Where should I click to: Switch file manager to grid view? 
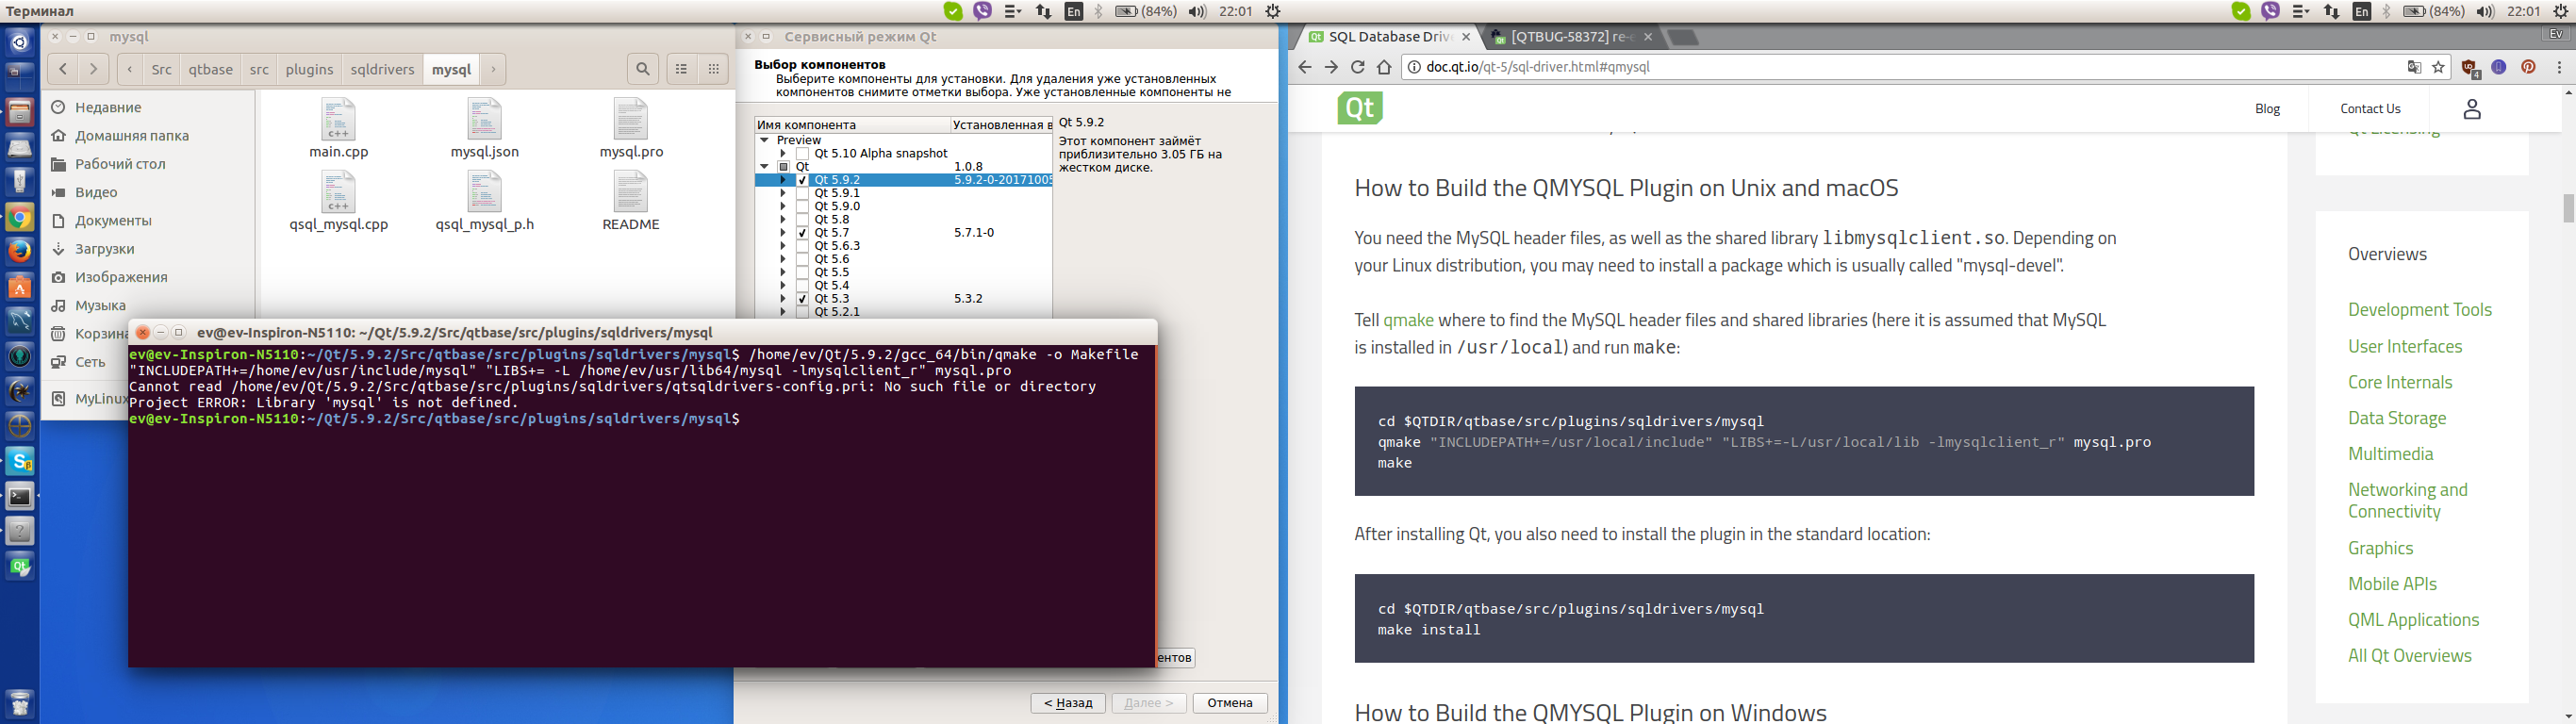coord(713,69)
